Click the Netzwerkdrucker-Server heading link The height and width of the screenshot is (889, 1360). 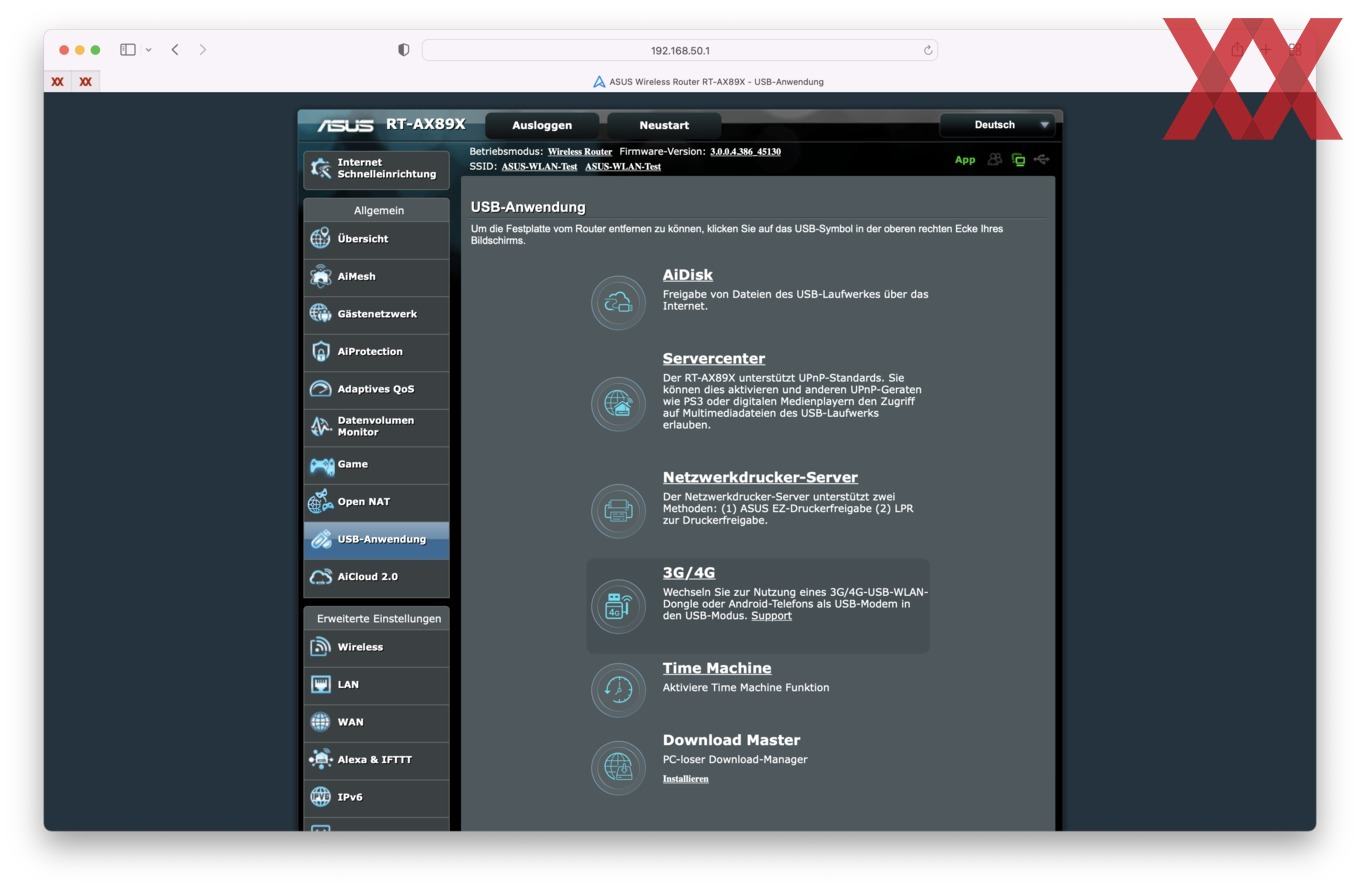click(x=760, y=478)
